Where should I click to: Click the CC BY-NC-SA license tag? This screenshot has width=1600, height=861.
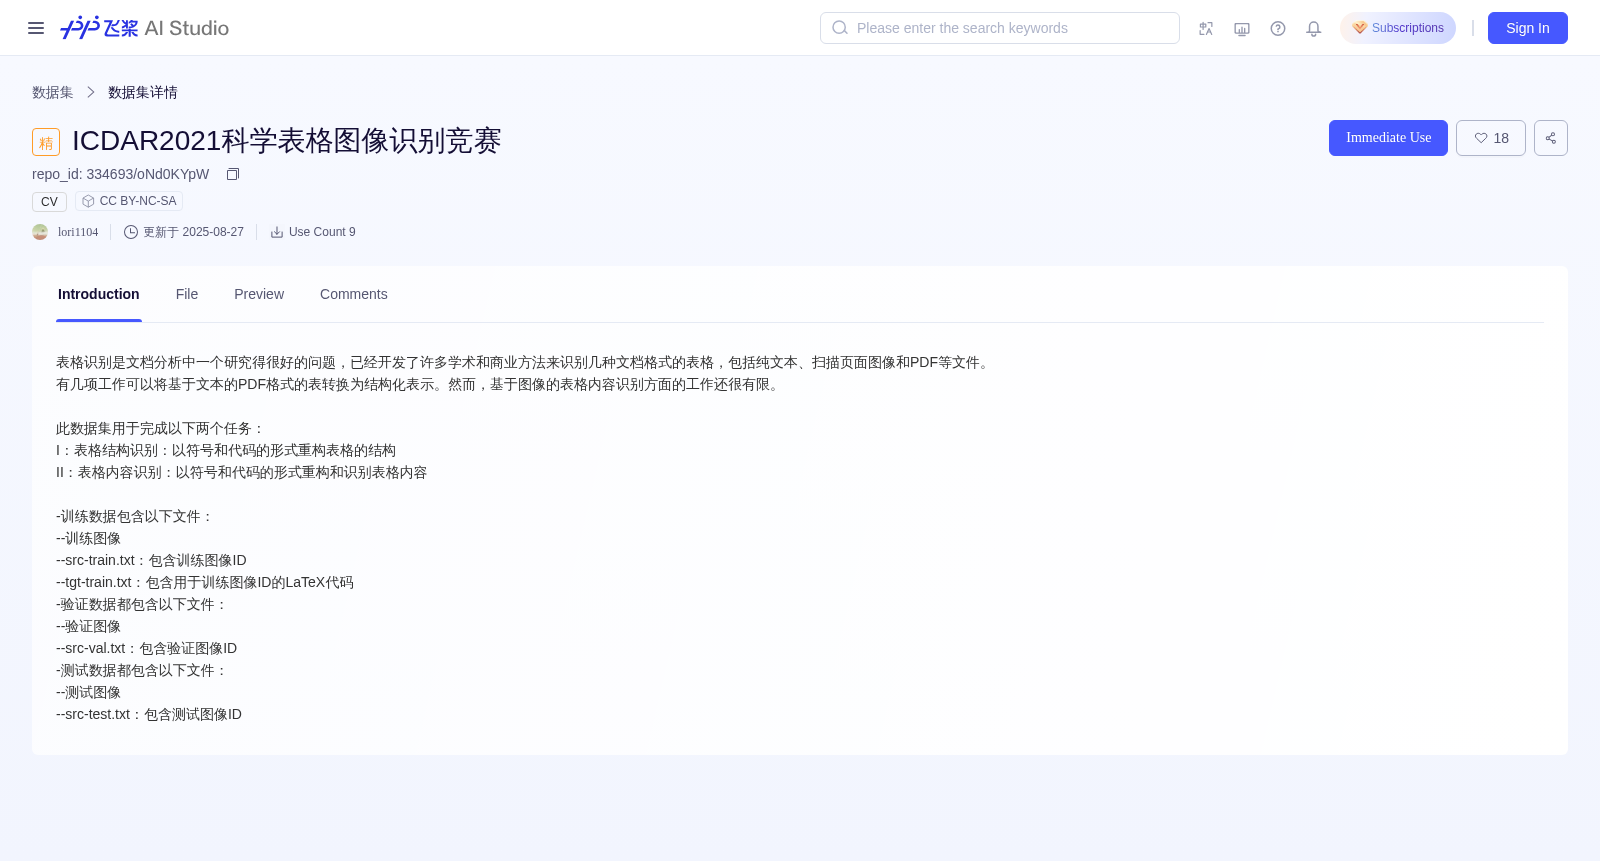point(129,201)
